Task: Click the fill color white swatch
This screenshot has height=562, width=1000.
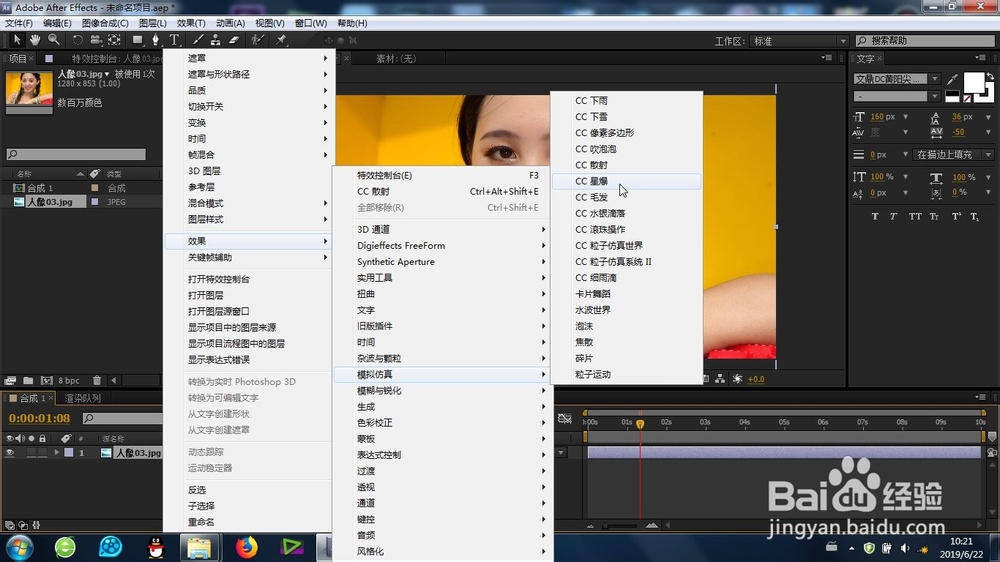Action: (973, 84)
